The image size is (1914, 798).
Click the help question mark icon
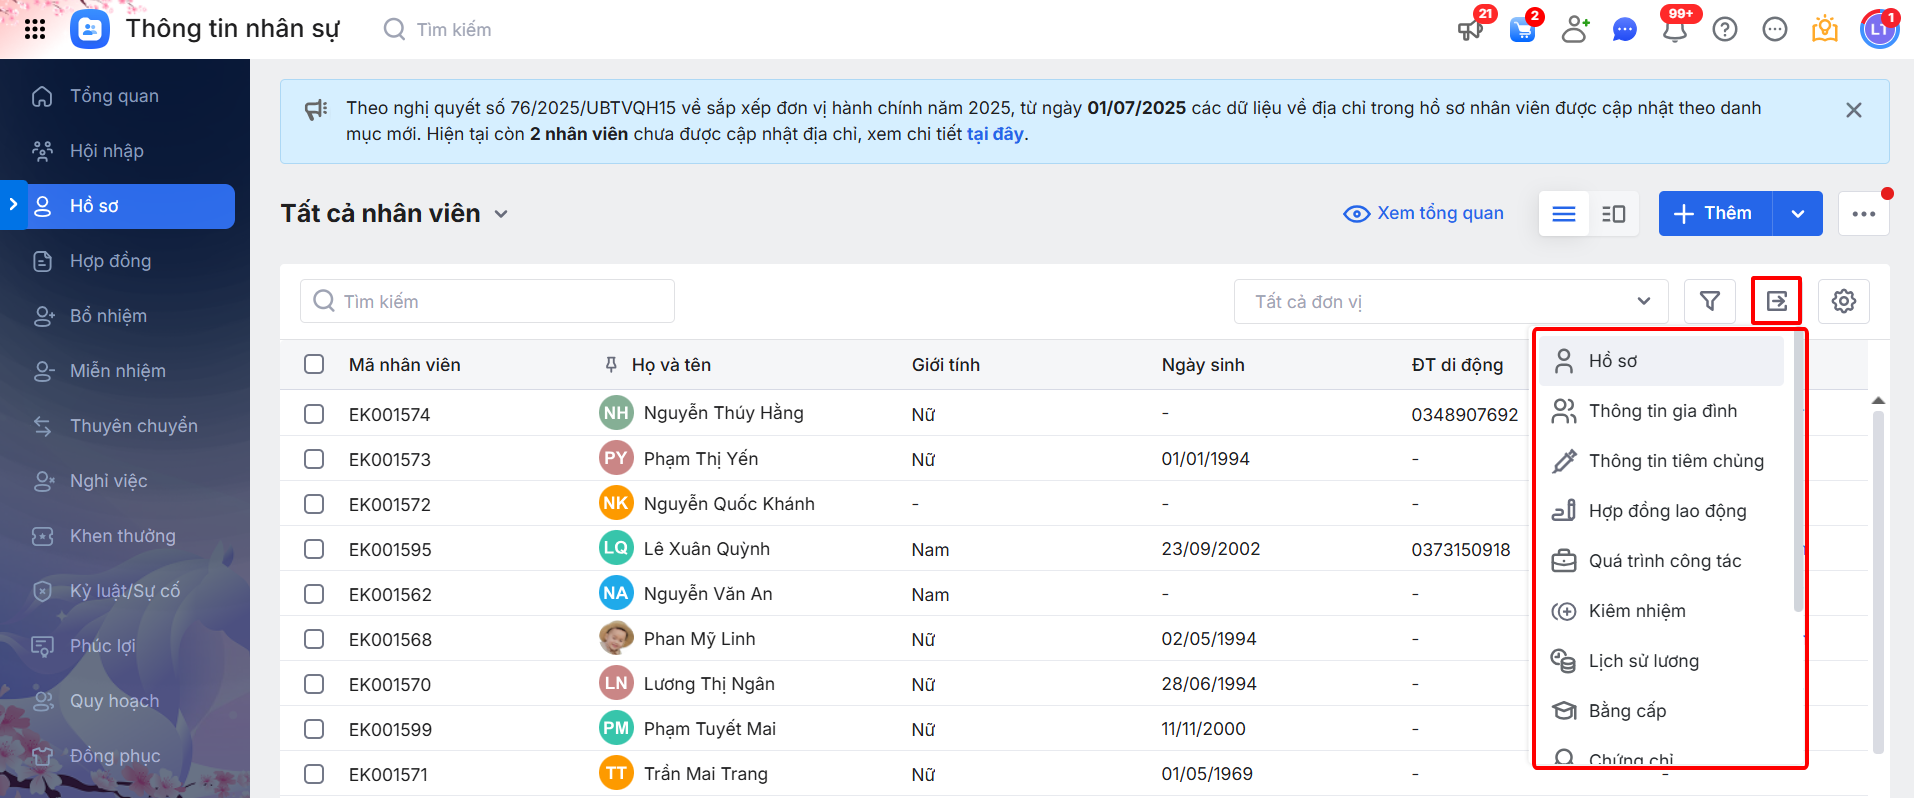(1725, 29)
